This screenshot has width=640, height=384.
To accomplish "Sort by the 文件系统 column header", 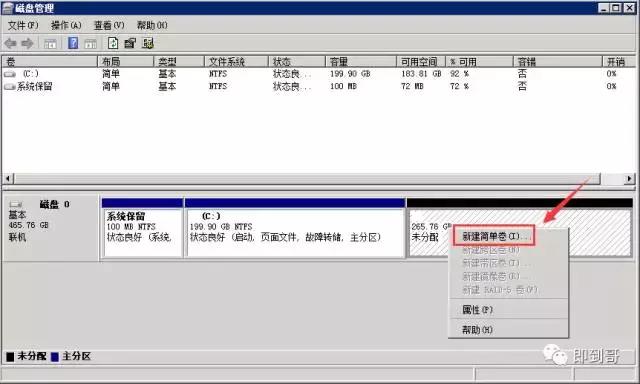I will [236, 62].
